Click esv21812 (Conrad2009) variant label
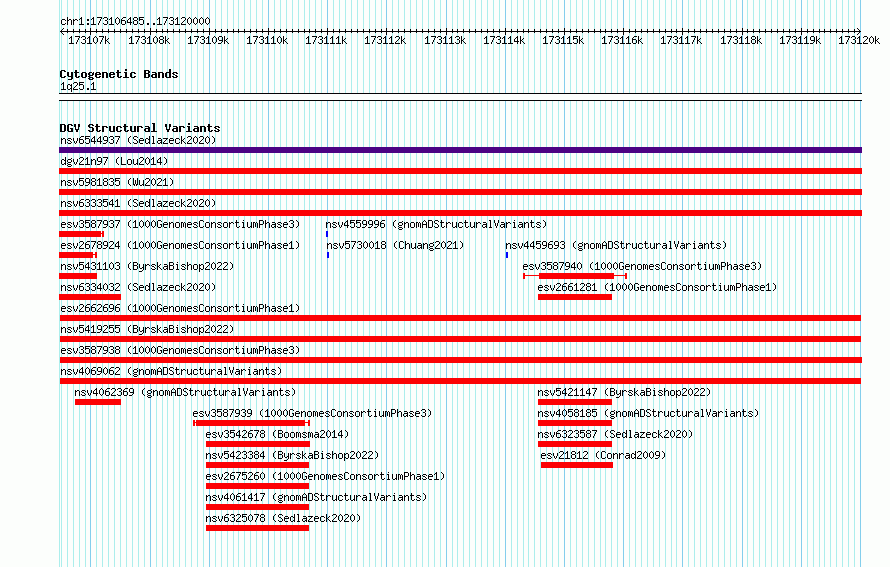 [x=603, y=455]
